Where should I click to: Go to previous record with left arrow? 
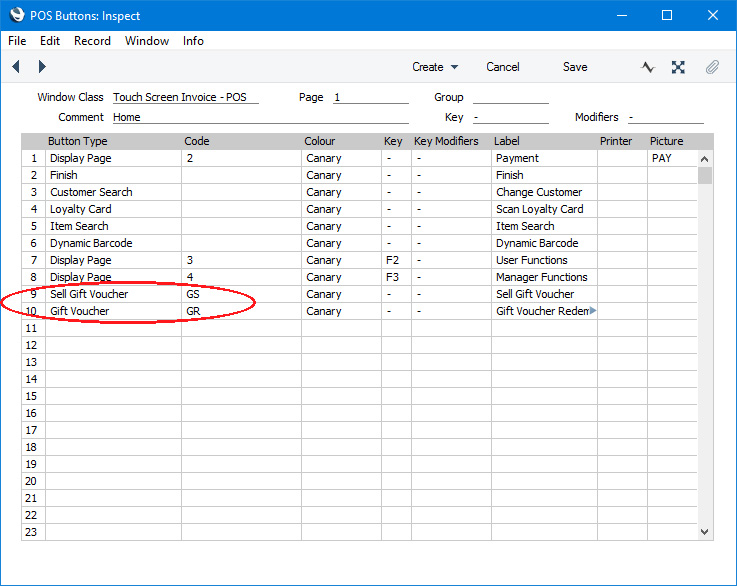[x=16, y=67]
